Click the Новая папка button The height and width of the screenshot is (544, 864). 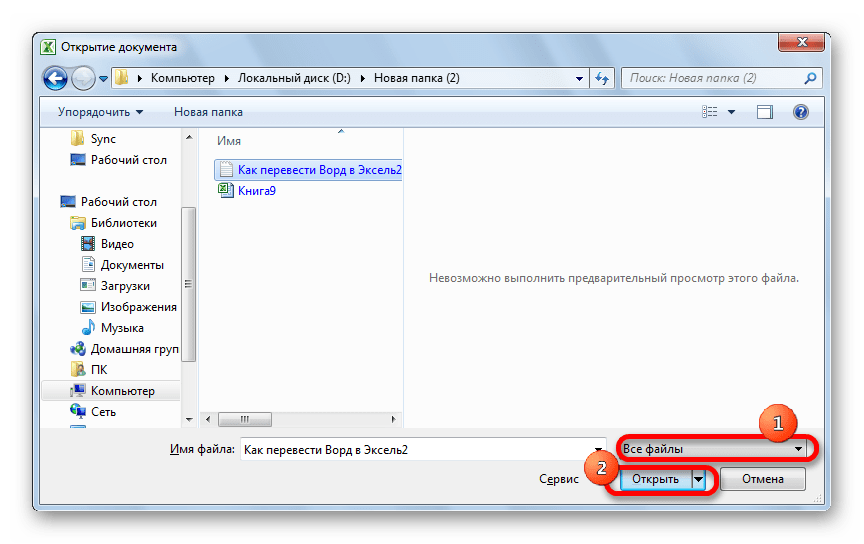[x=208, y=112]
